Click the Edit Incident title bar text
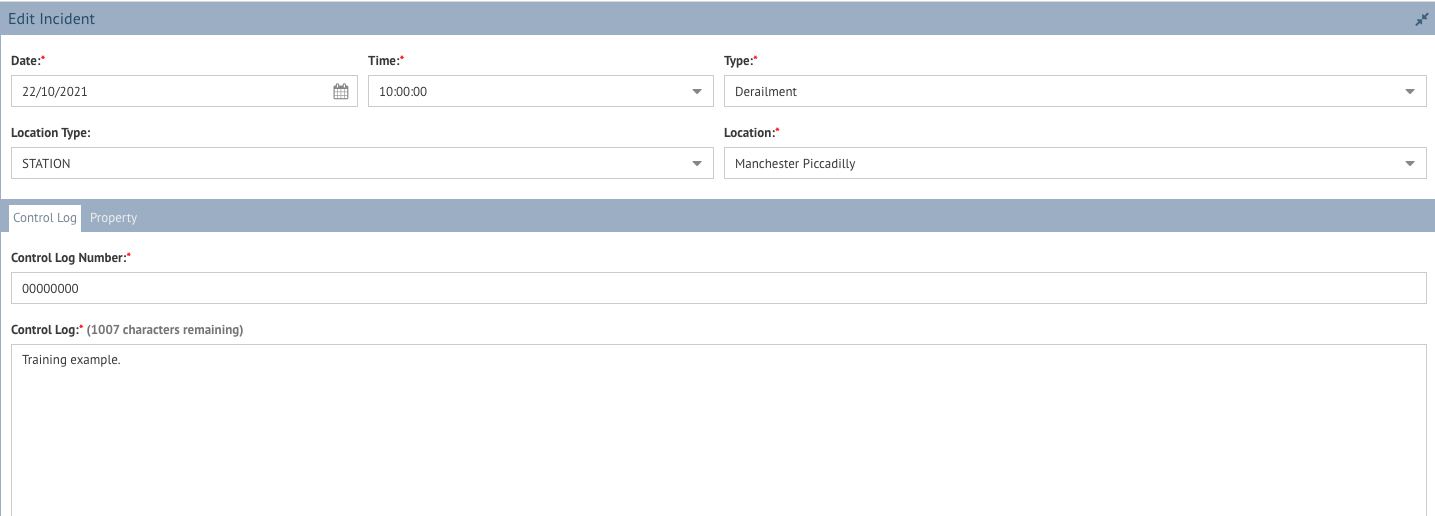Screen dimensions: 1435x516 tap(52, 19)
